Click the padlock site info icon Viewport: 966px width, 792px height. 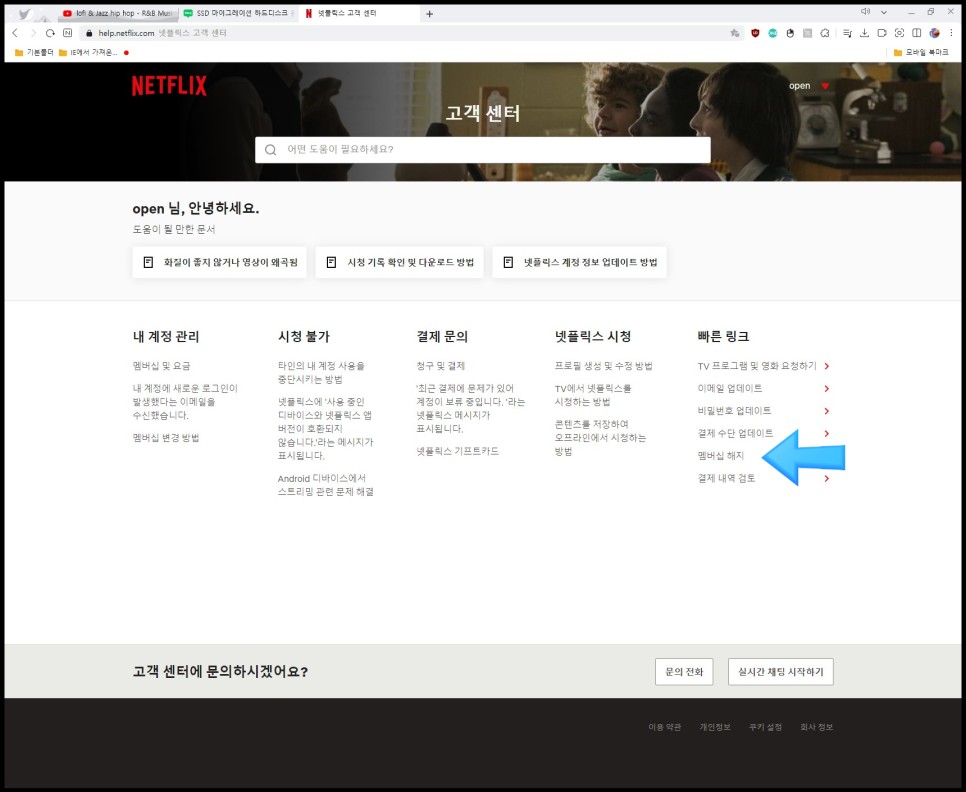[x=89, y=33]
